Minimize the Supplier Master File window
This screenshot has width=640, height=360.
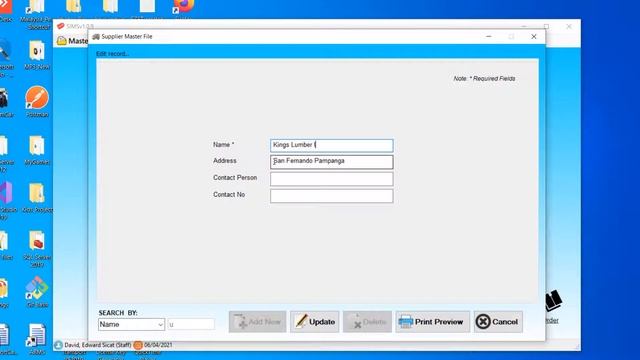489,37
